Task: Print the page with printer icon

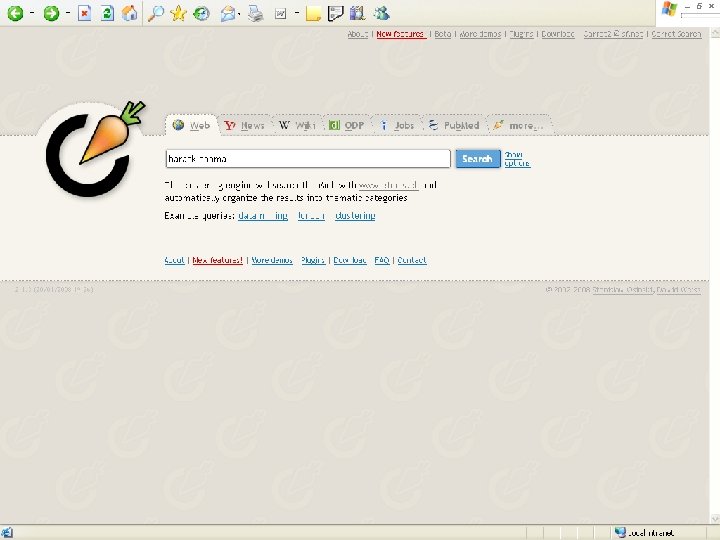Action: (255, 14)
